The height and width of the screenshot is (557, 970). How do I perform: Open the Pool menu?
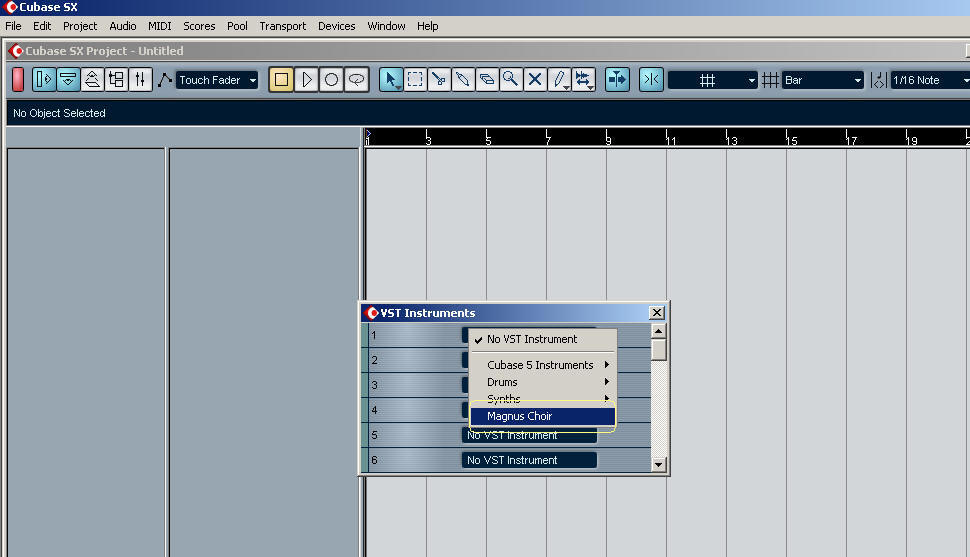(237, 26)
